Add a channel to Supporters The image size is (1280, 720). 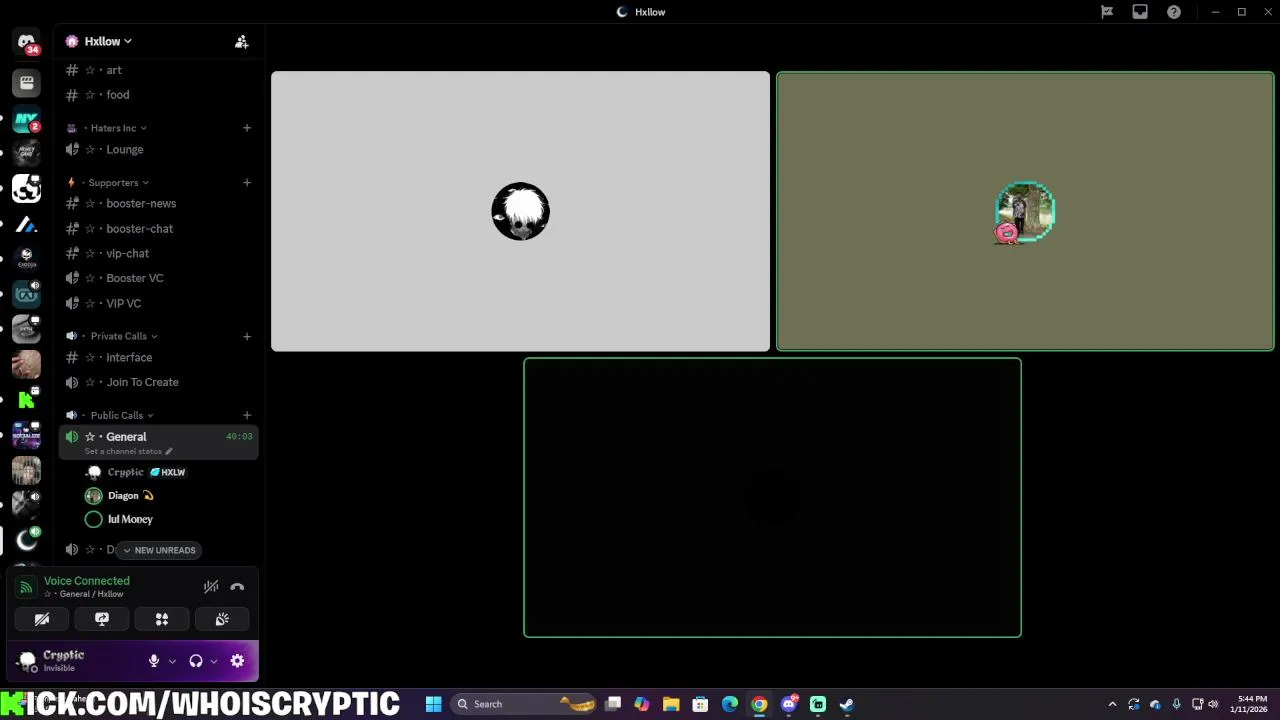pos(247,183)
